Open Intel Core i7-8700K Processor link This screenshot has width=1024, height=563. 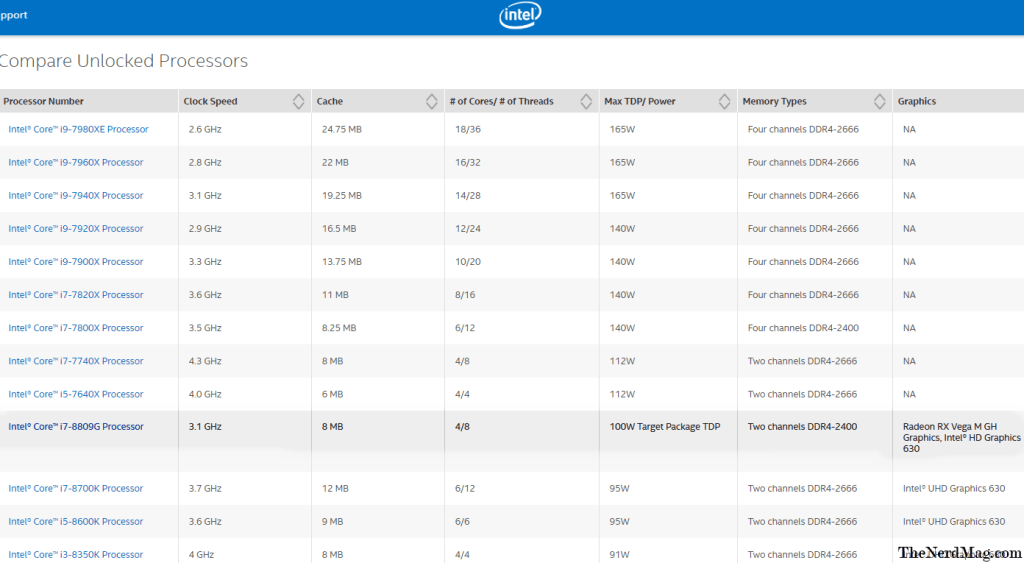coord(76,488)
